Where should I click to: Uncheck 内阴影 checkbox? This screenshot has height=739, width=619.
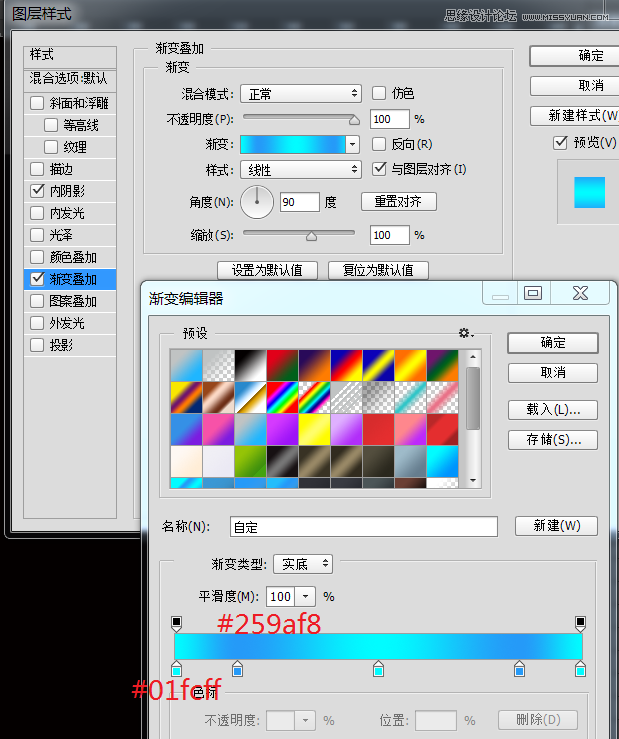pos(37,191)
